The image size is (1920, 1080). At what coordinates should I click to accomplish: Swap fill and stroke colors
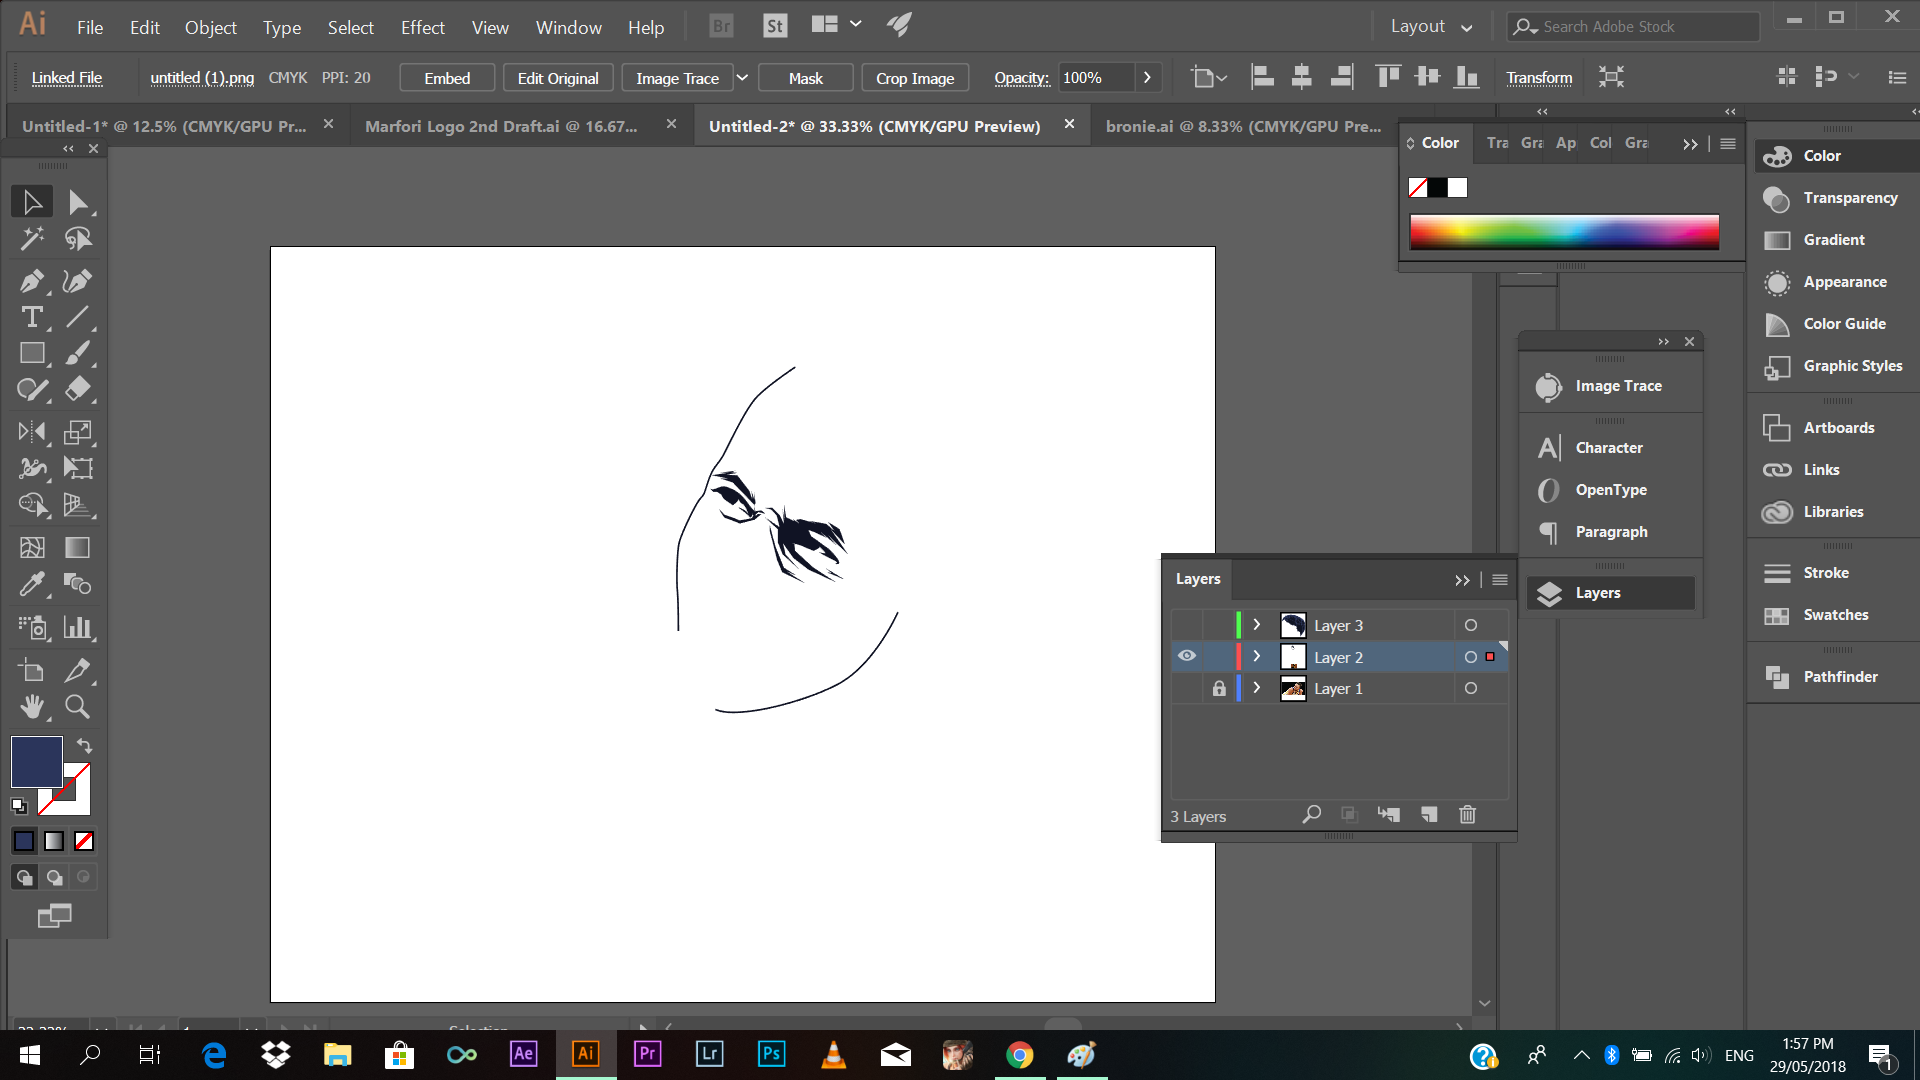pos(85,746)
